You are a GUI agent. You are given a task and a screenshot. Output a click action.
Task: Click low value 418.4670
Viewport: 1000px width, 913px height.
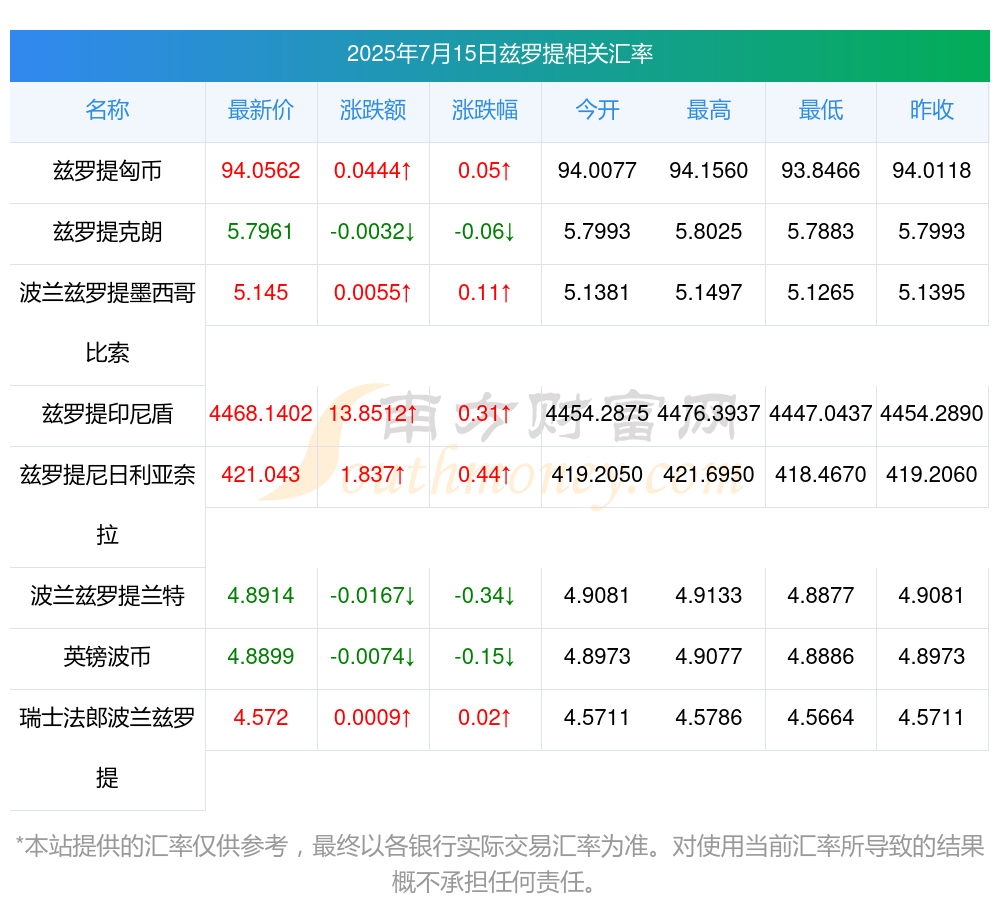click(x=821, y=474)
